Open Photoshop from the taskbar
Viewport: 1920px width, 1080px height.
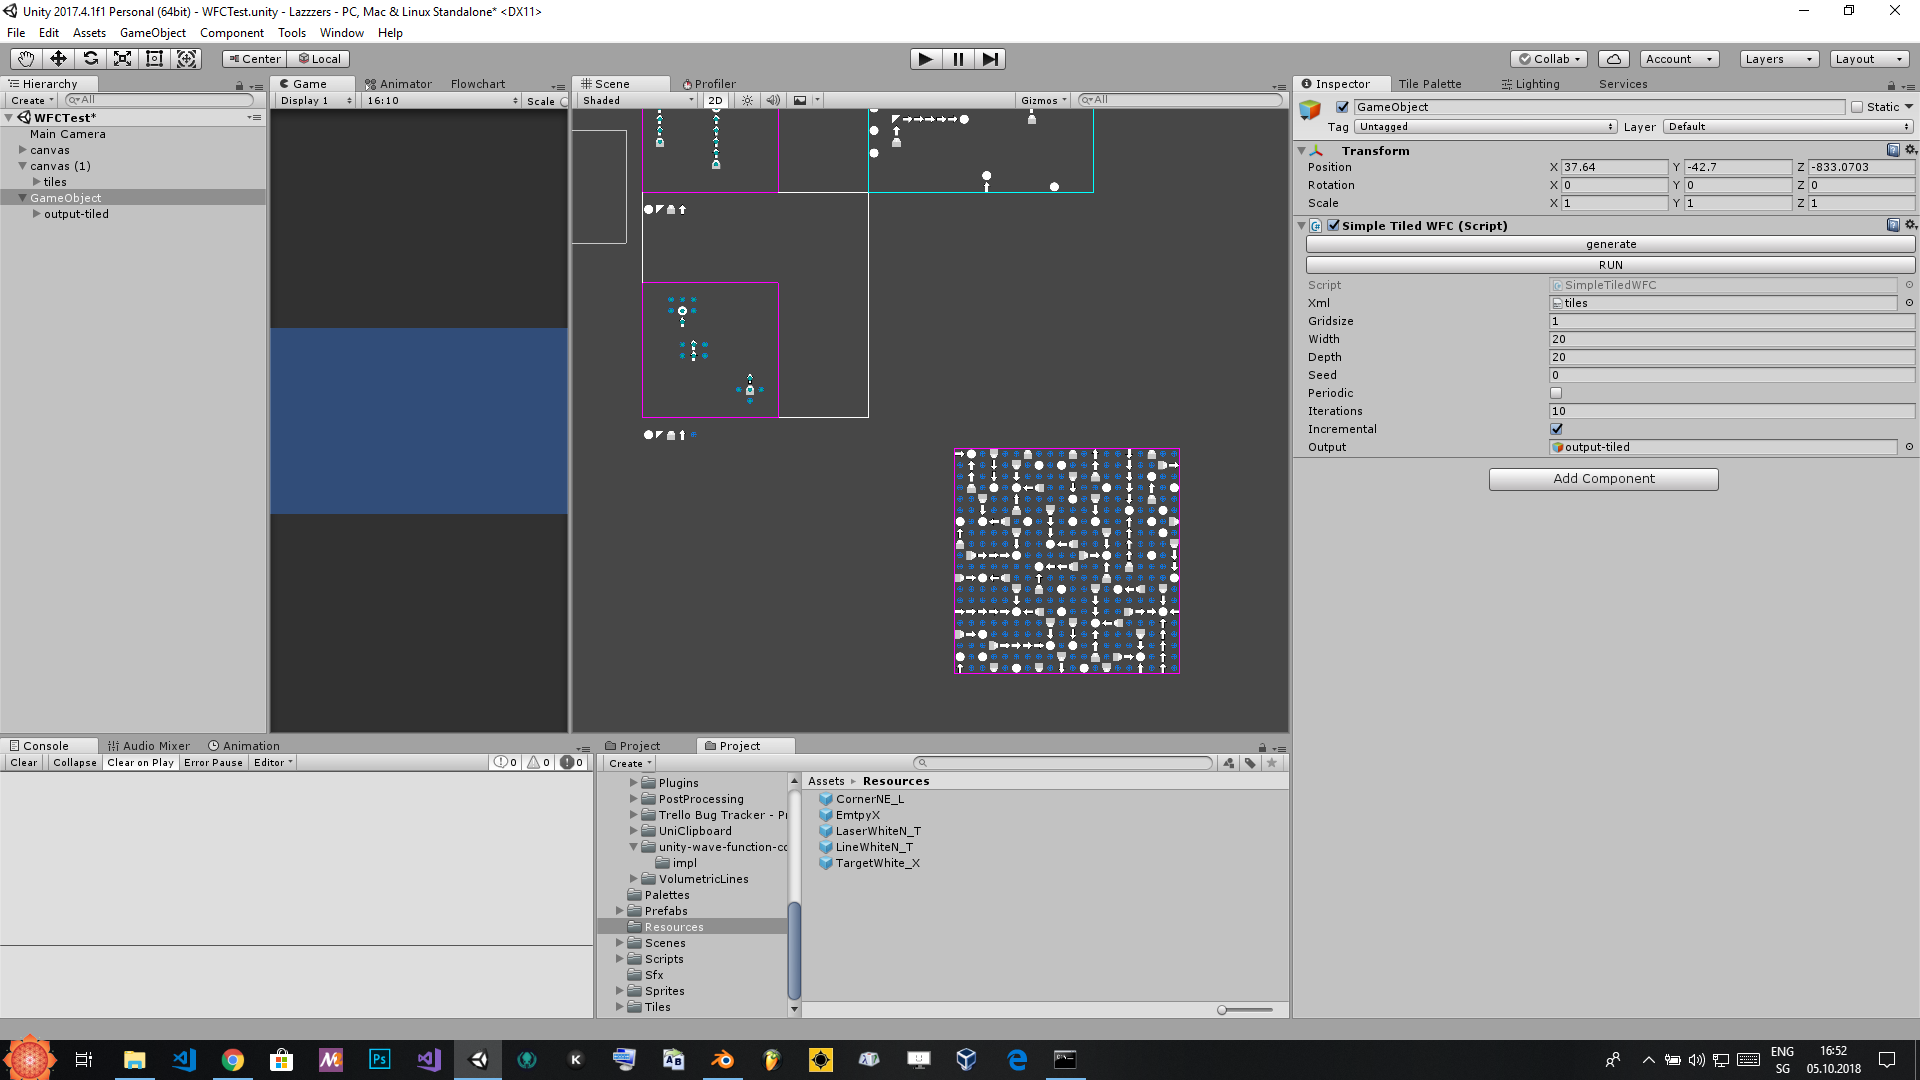click(380, 1060)
